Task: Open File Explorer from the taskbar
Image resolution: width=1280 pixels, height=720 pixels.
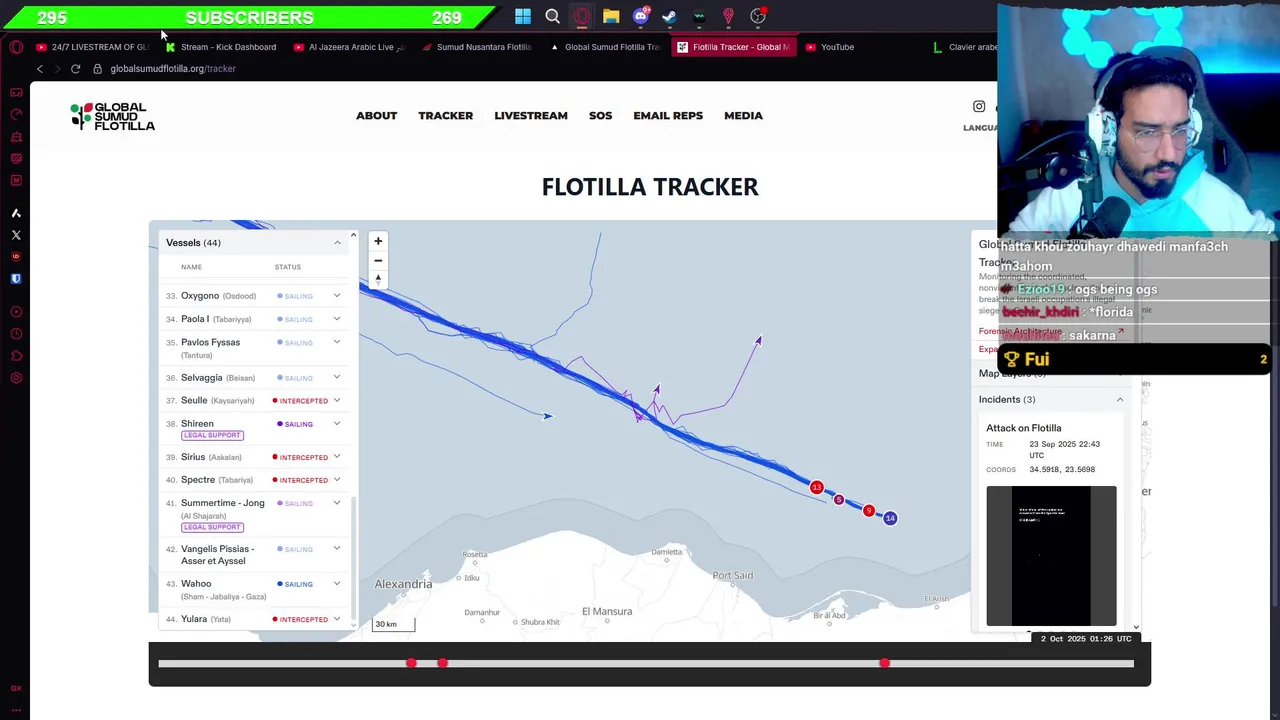Action: 611,16
